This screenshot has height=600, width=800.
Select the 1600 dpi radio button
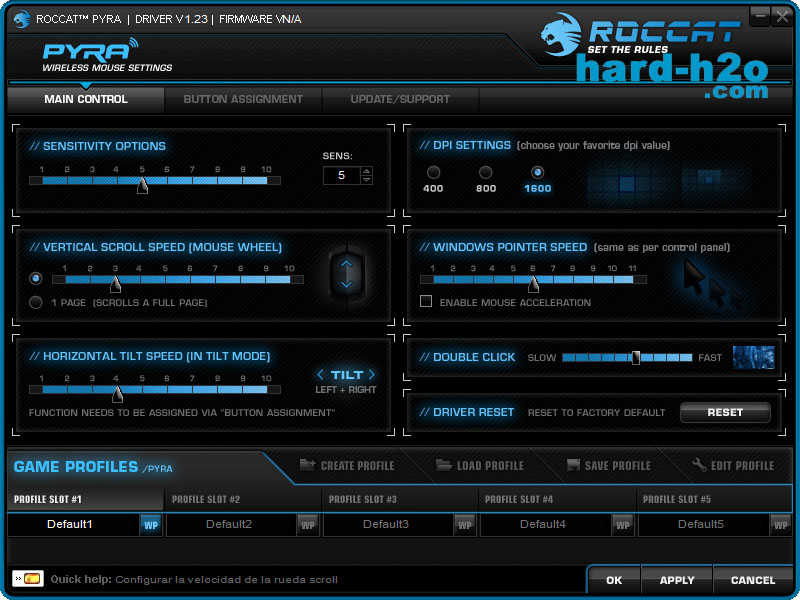click(537, 172)
